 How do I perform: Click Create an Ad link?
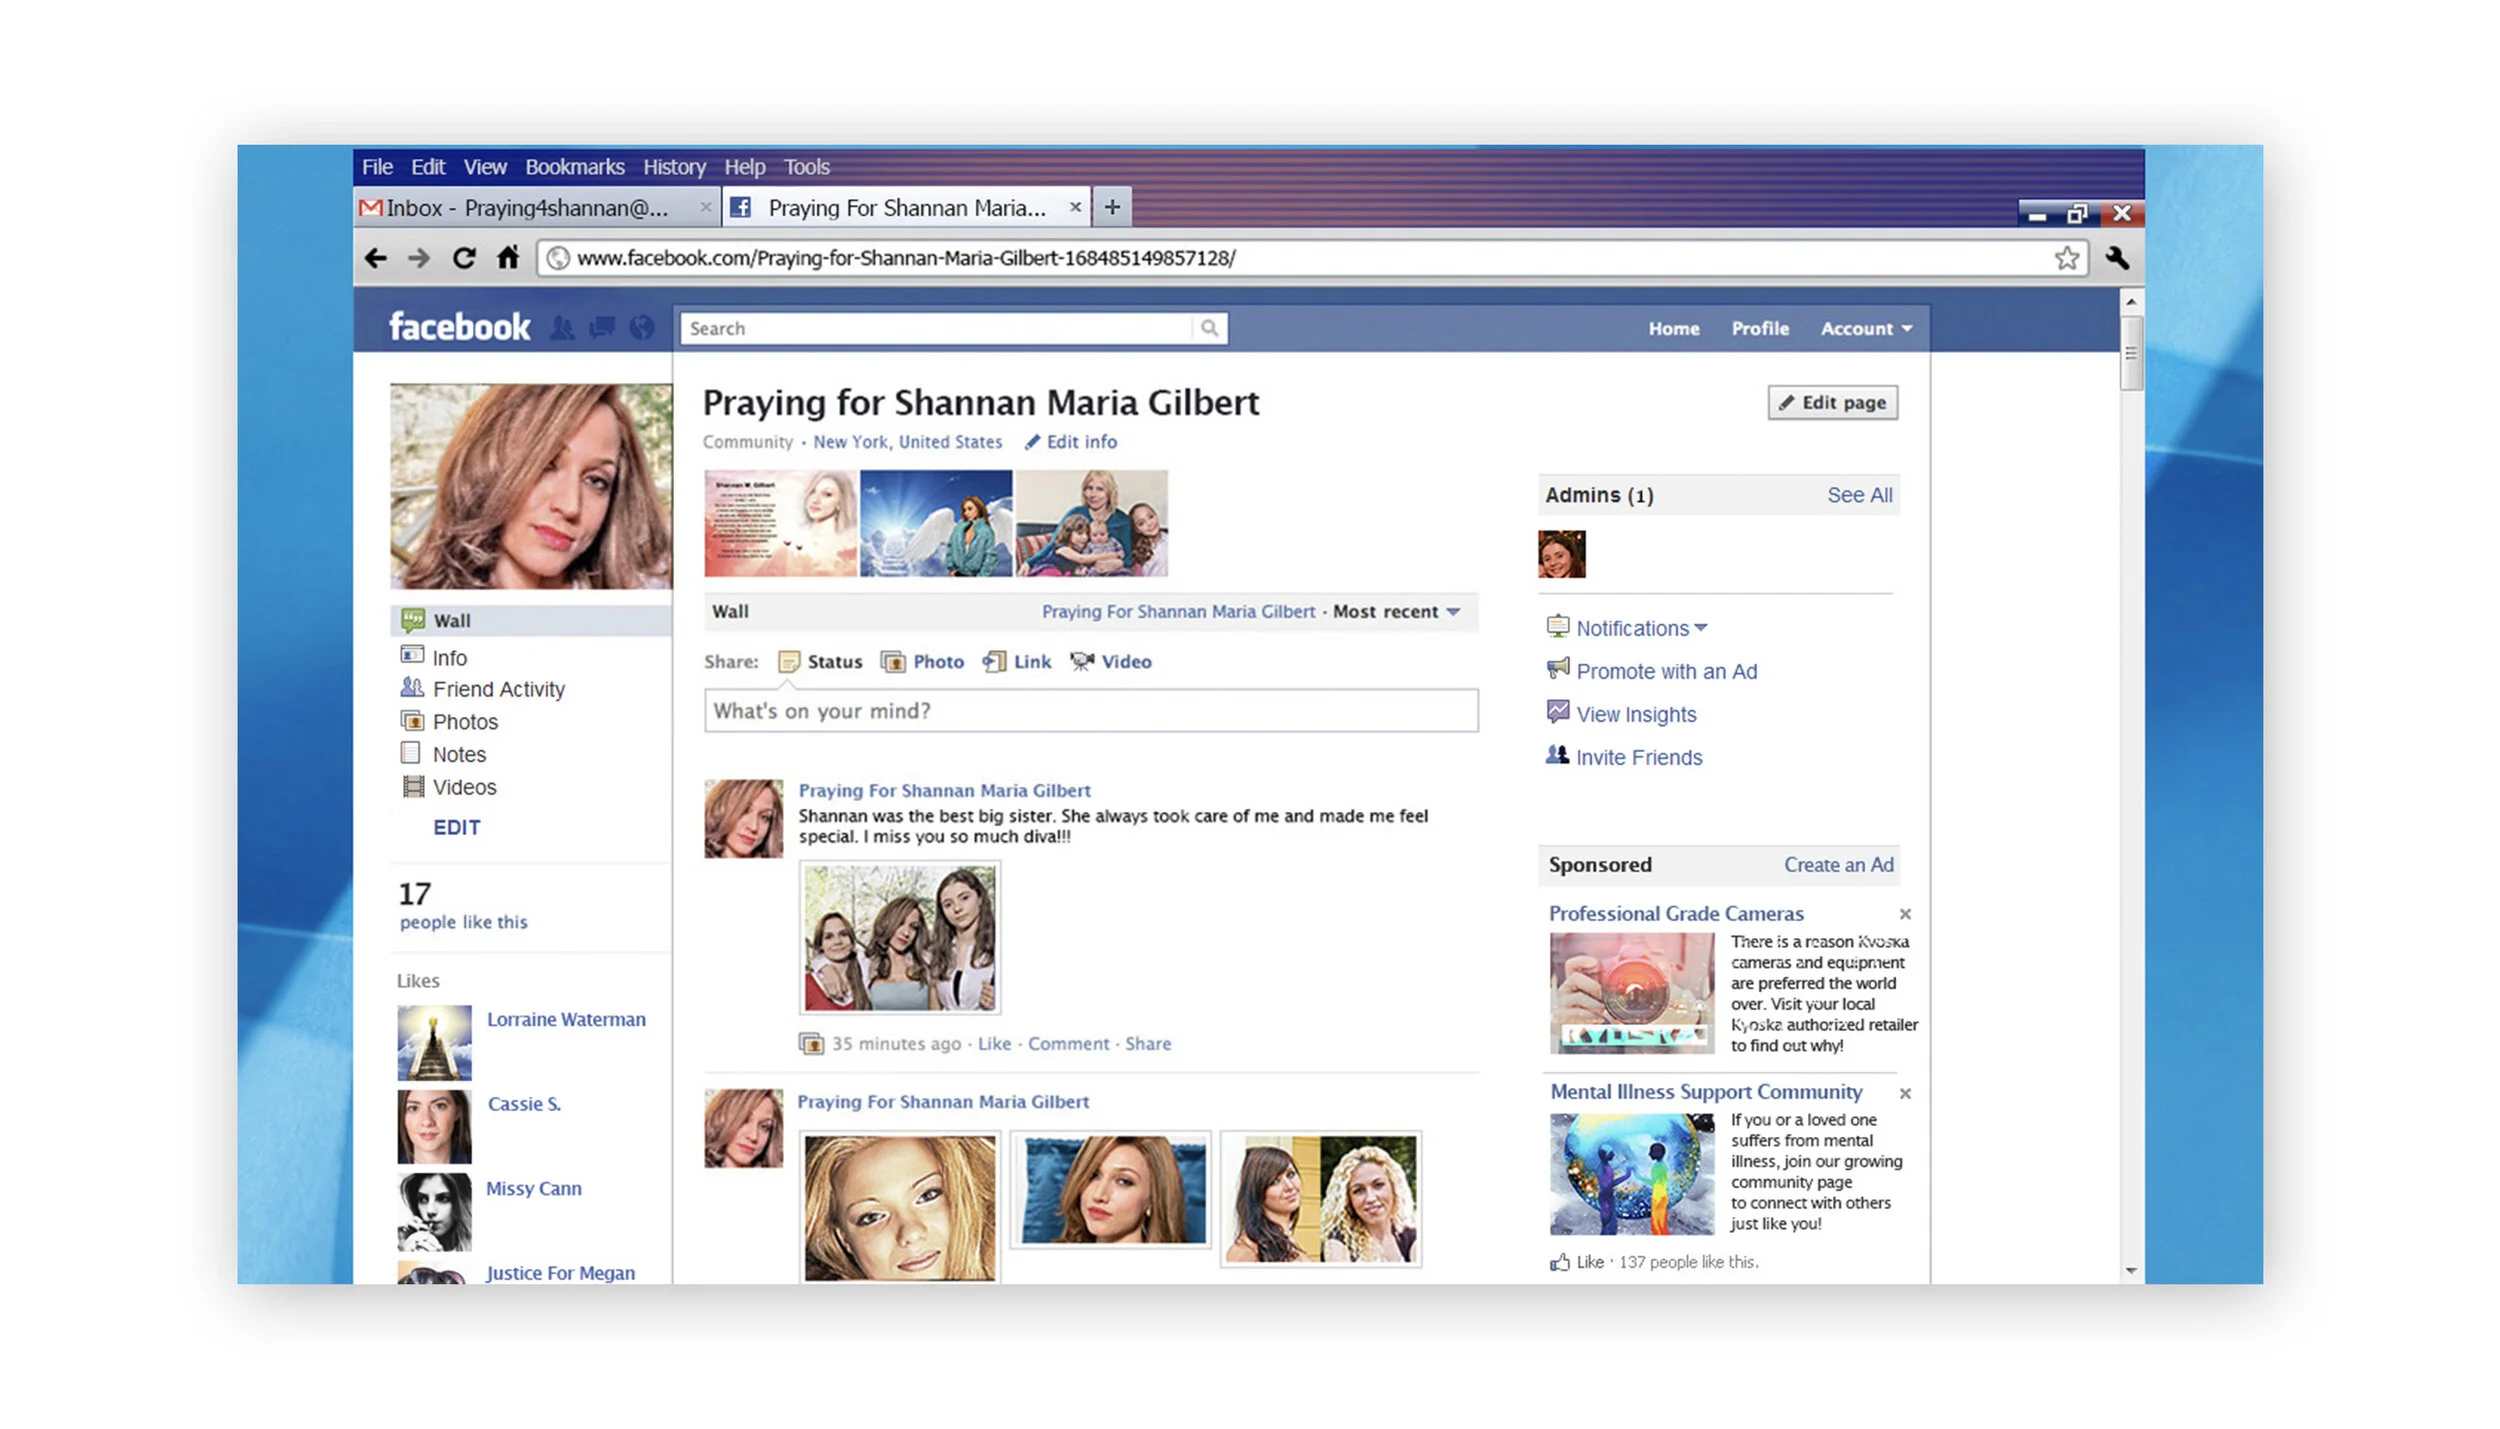click(1839, 865)
